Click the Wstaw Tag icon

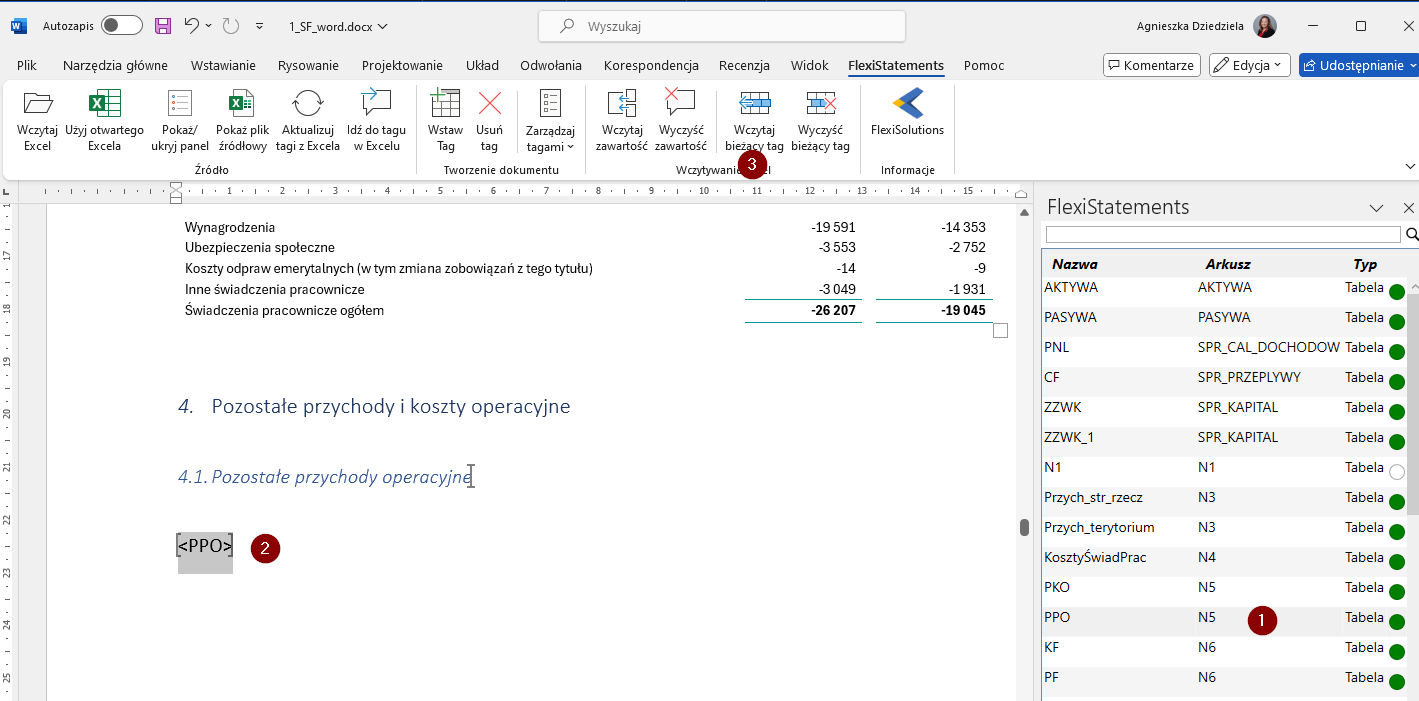point(445,105)
